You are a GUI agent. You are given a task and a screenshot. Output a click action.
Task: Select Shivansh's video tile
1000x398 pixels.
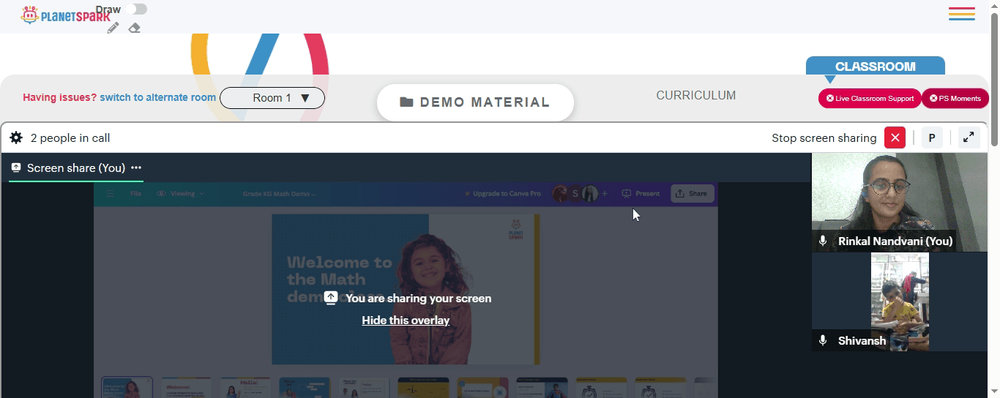[x=899, y=302]
